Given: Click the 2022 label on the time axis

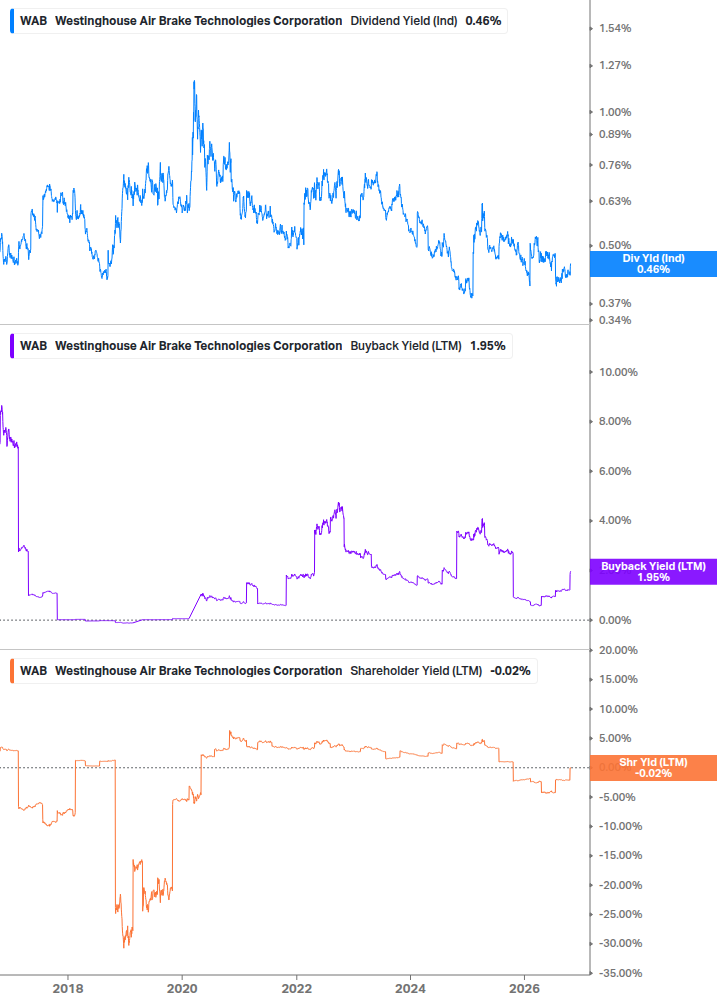Looking at the screenshot, I should (297, 988).
